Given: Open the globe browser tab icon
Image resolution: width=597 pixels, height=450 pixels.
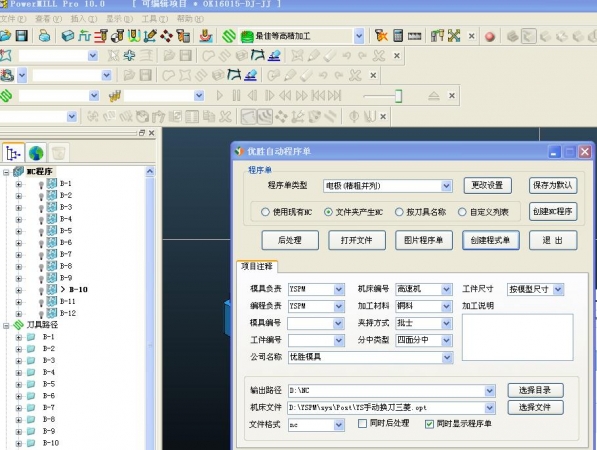Looking at the screenshot, I should [x=36, y=153].
